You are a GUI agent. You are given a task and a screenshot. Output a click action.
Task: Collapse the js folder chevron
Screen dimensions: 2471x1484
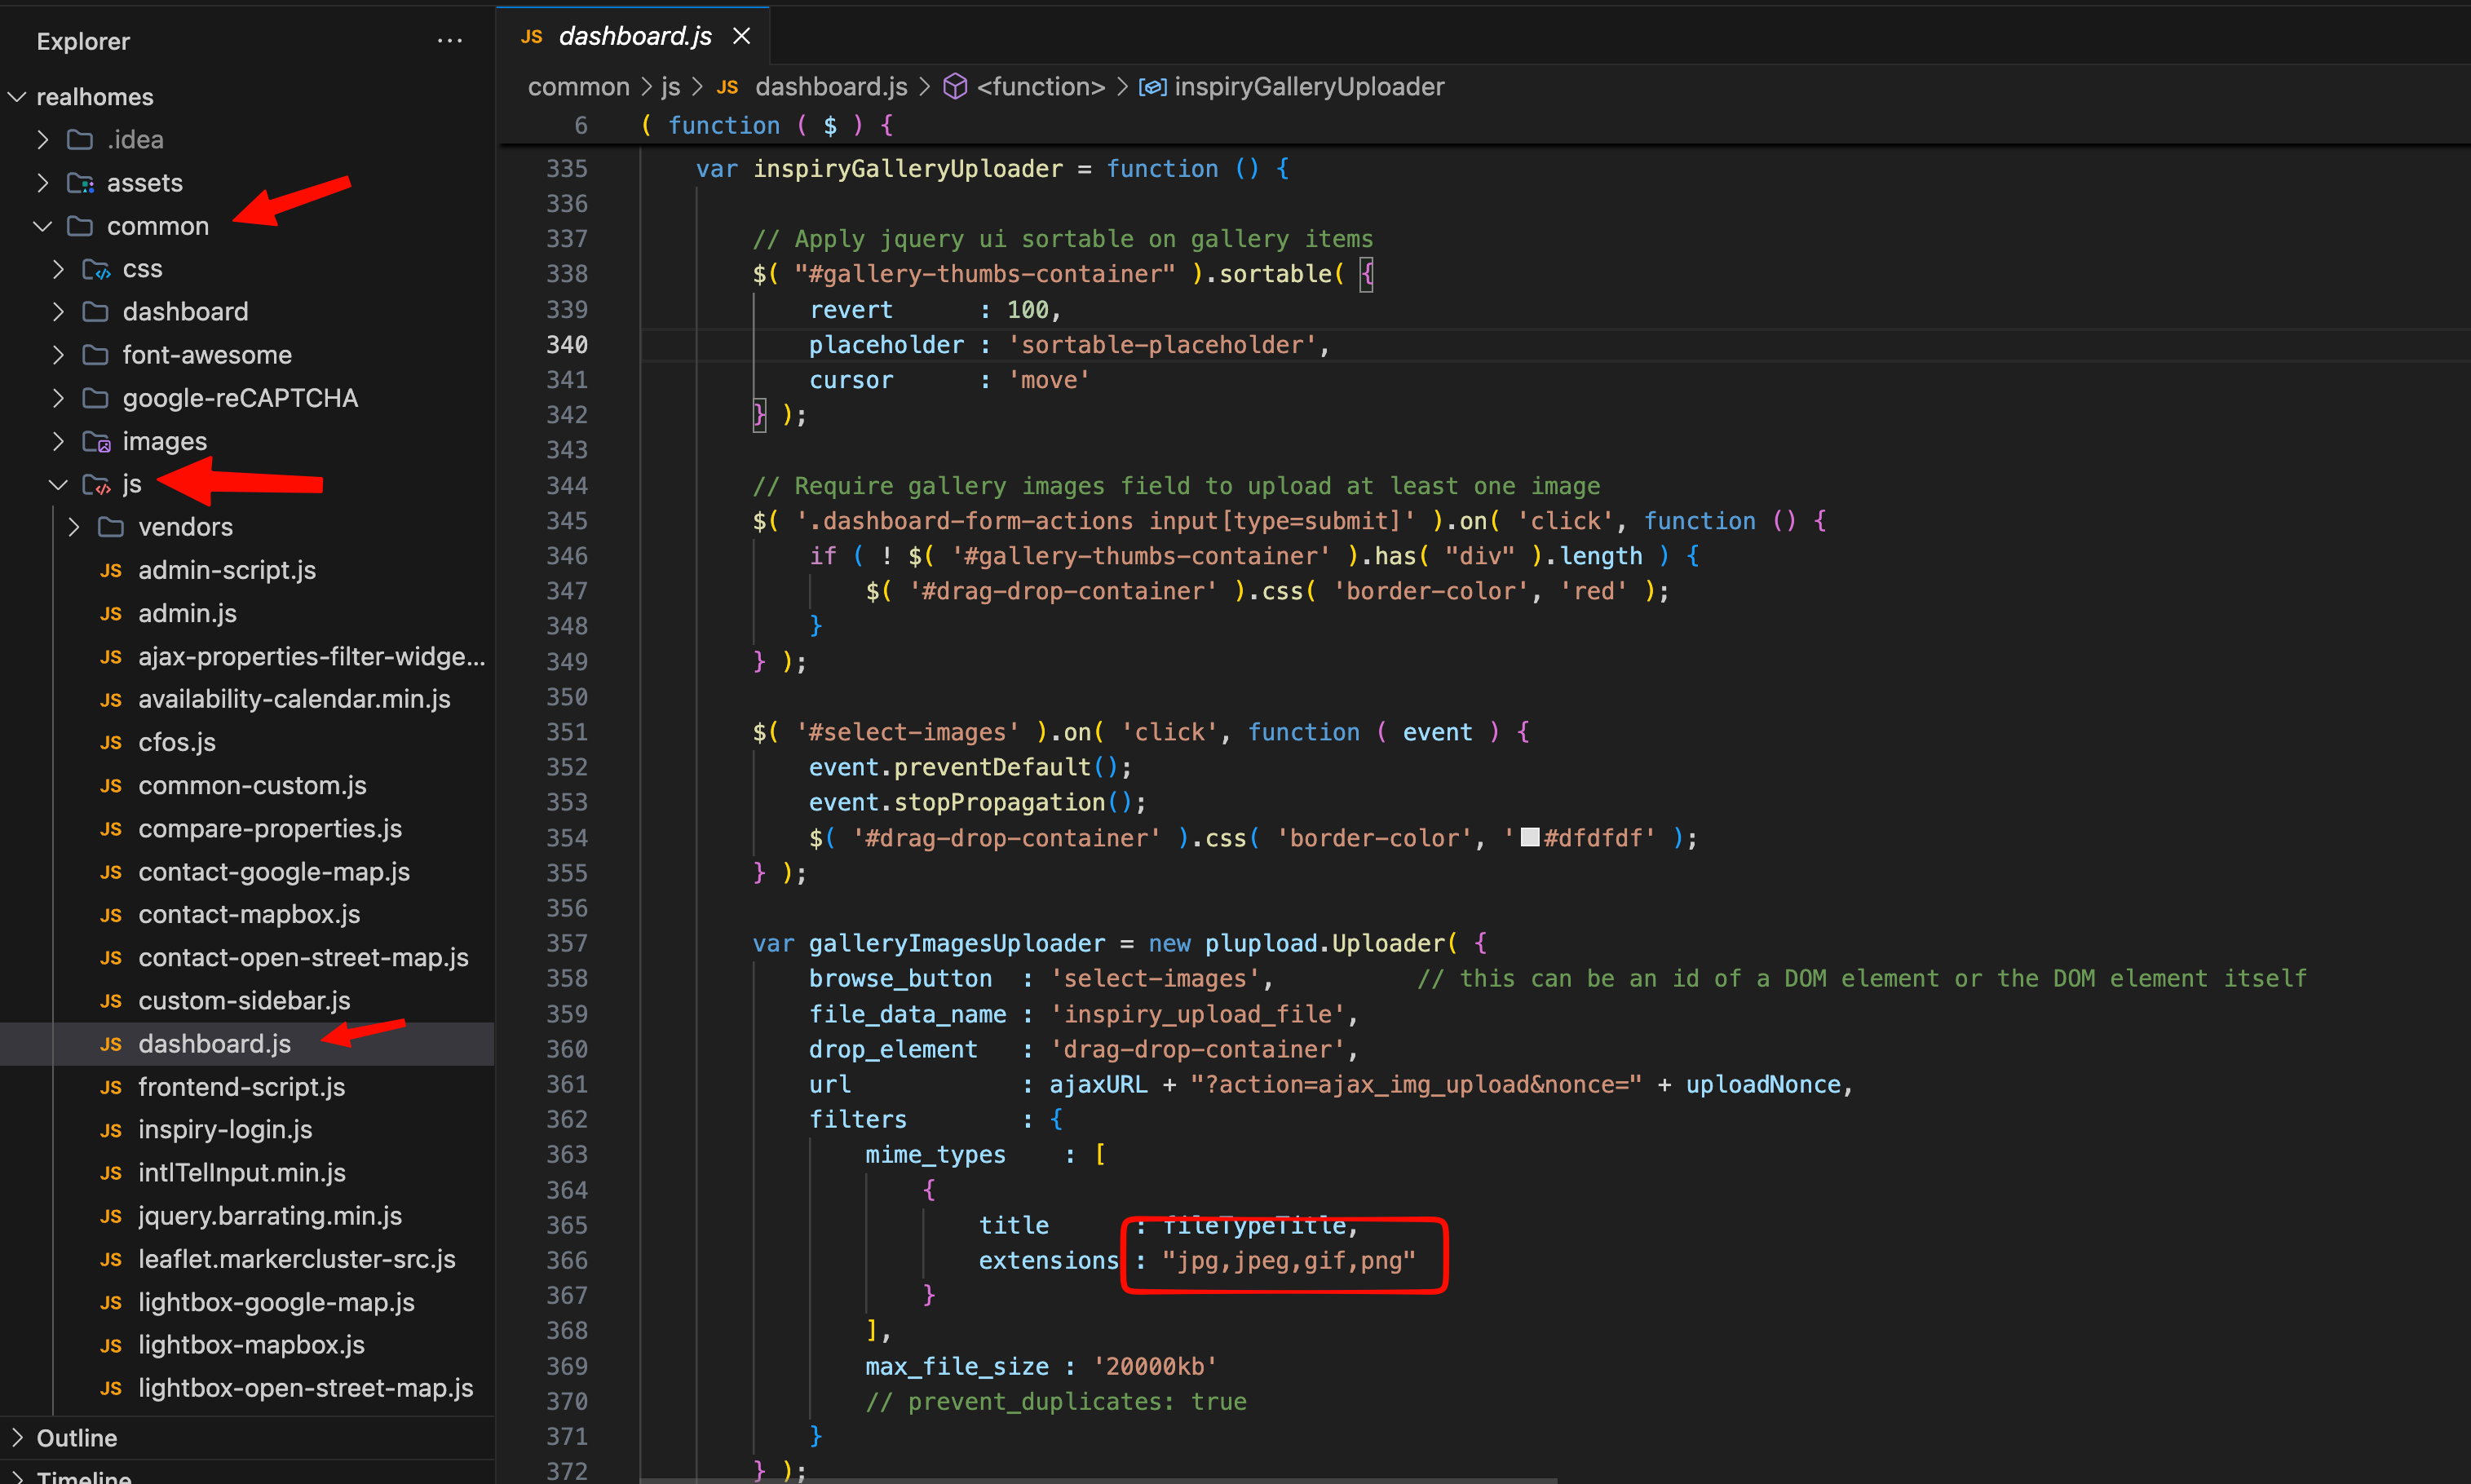tap(58, 484)
